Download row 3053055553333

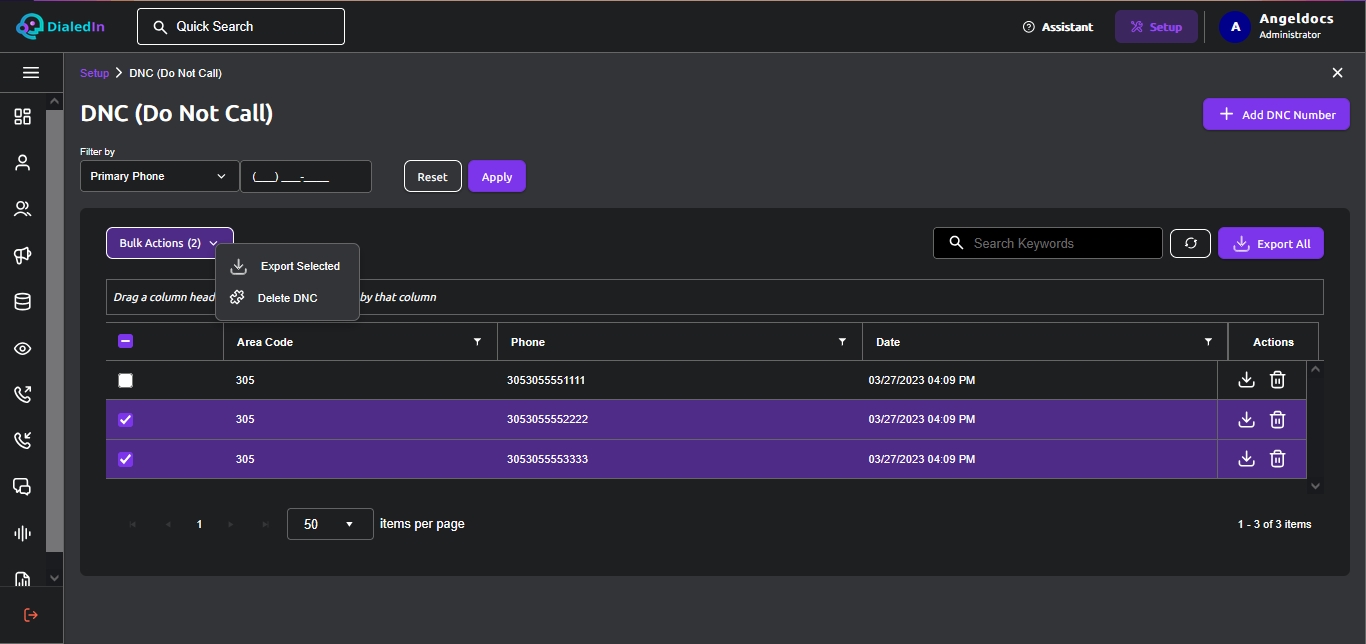click(1246, 458)
